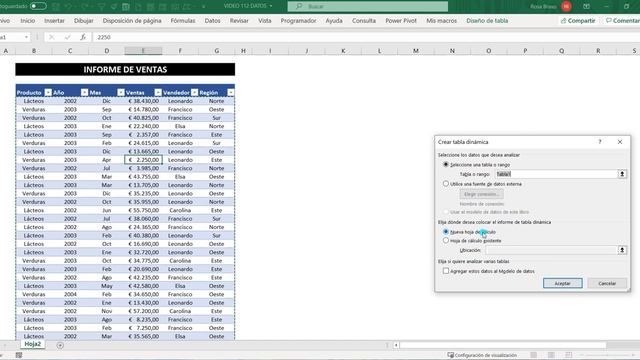Click the 'Tabla o rango' input field
The width and height of the screenshot is (640, 360).
556,174
